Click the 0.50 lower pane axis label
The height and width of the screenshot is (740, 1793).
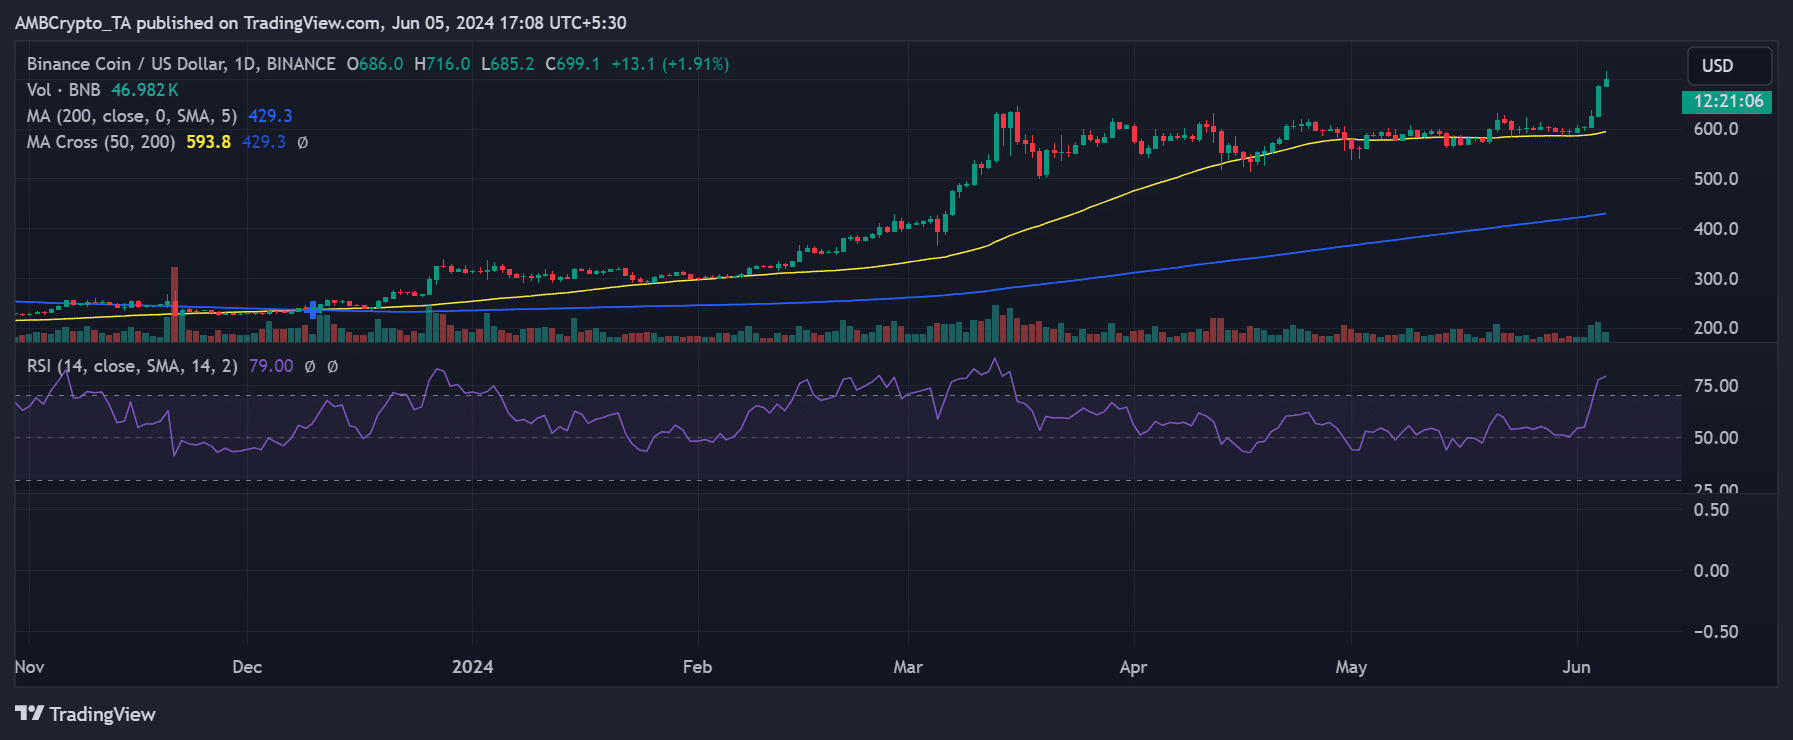click(x=1711, y=510)
